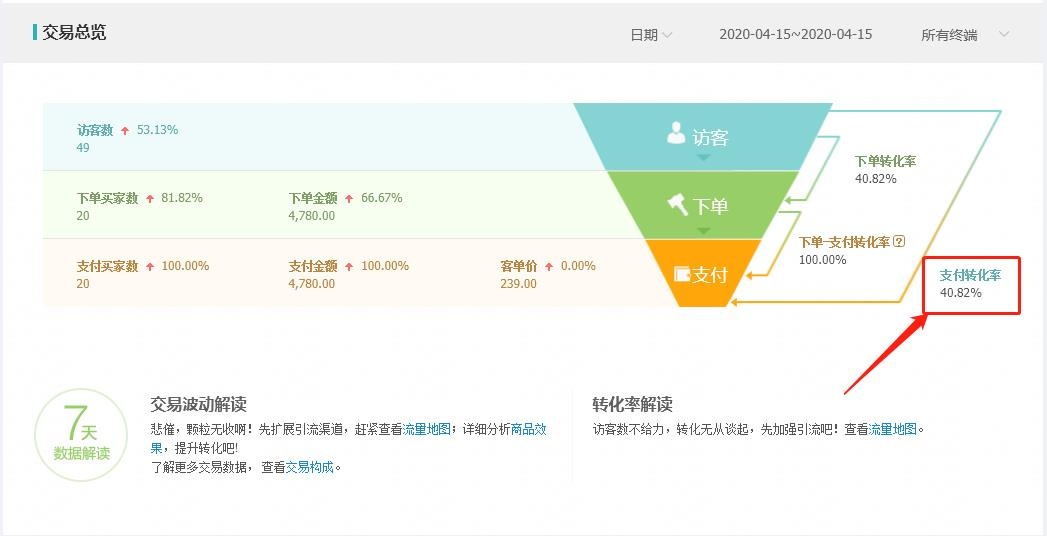This screenshot has height=536, width=1047.
Task: Click the 转化率解读 heading
Action: [632, 404]
